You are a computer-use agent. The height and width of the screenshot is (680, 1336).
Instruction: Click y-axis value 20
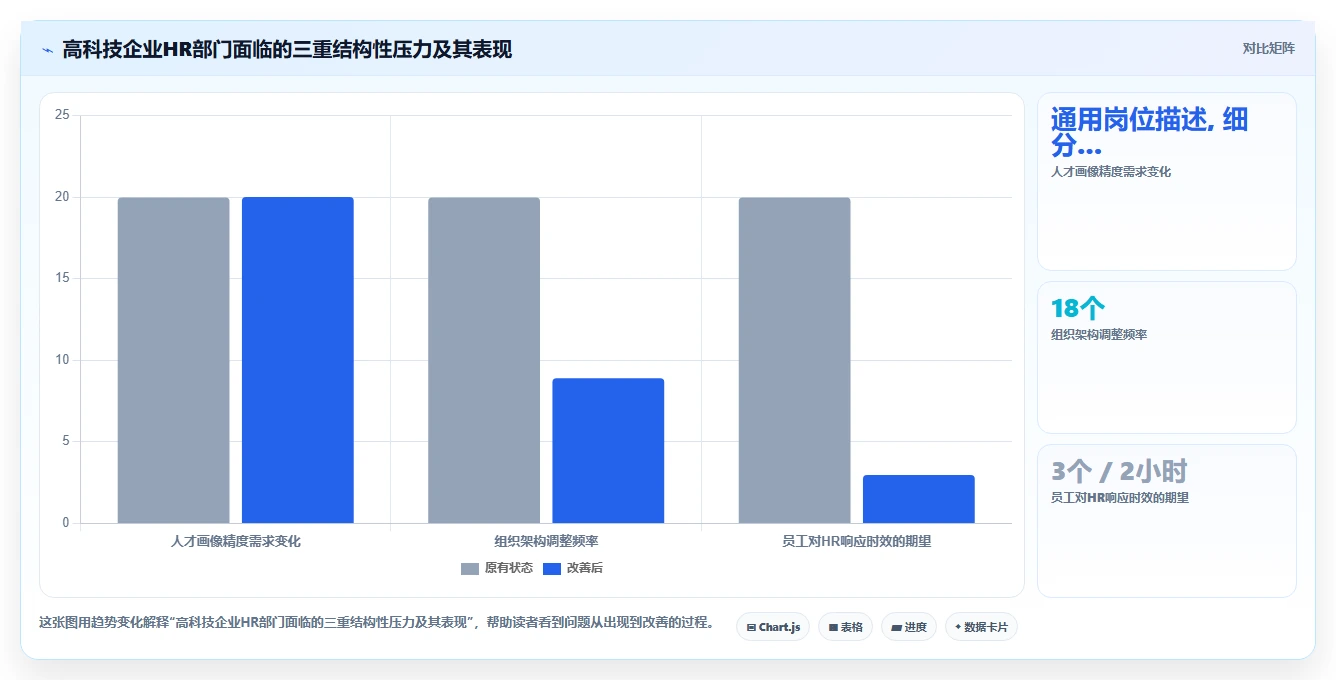tap(62, 197)
